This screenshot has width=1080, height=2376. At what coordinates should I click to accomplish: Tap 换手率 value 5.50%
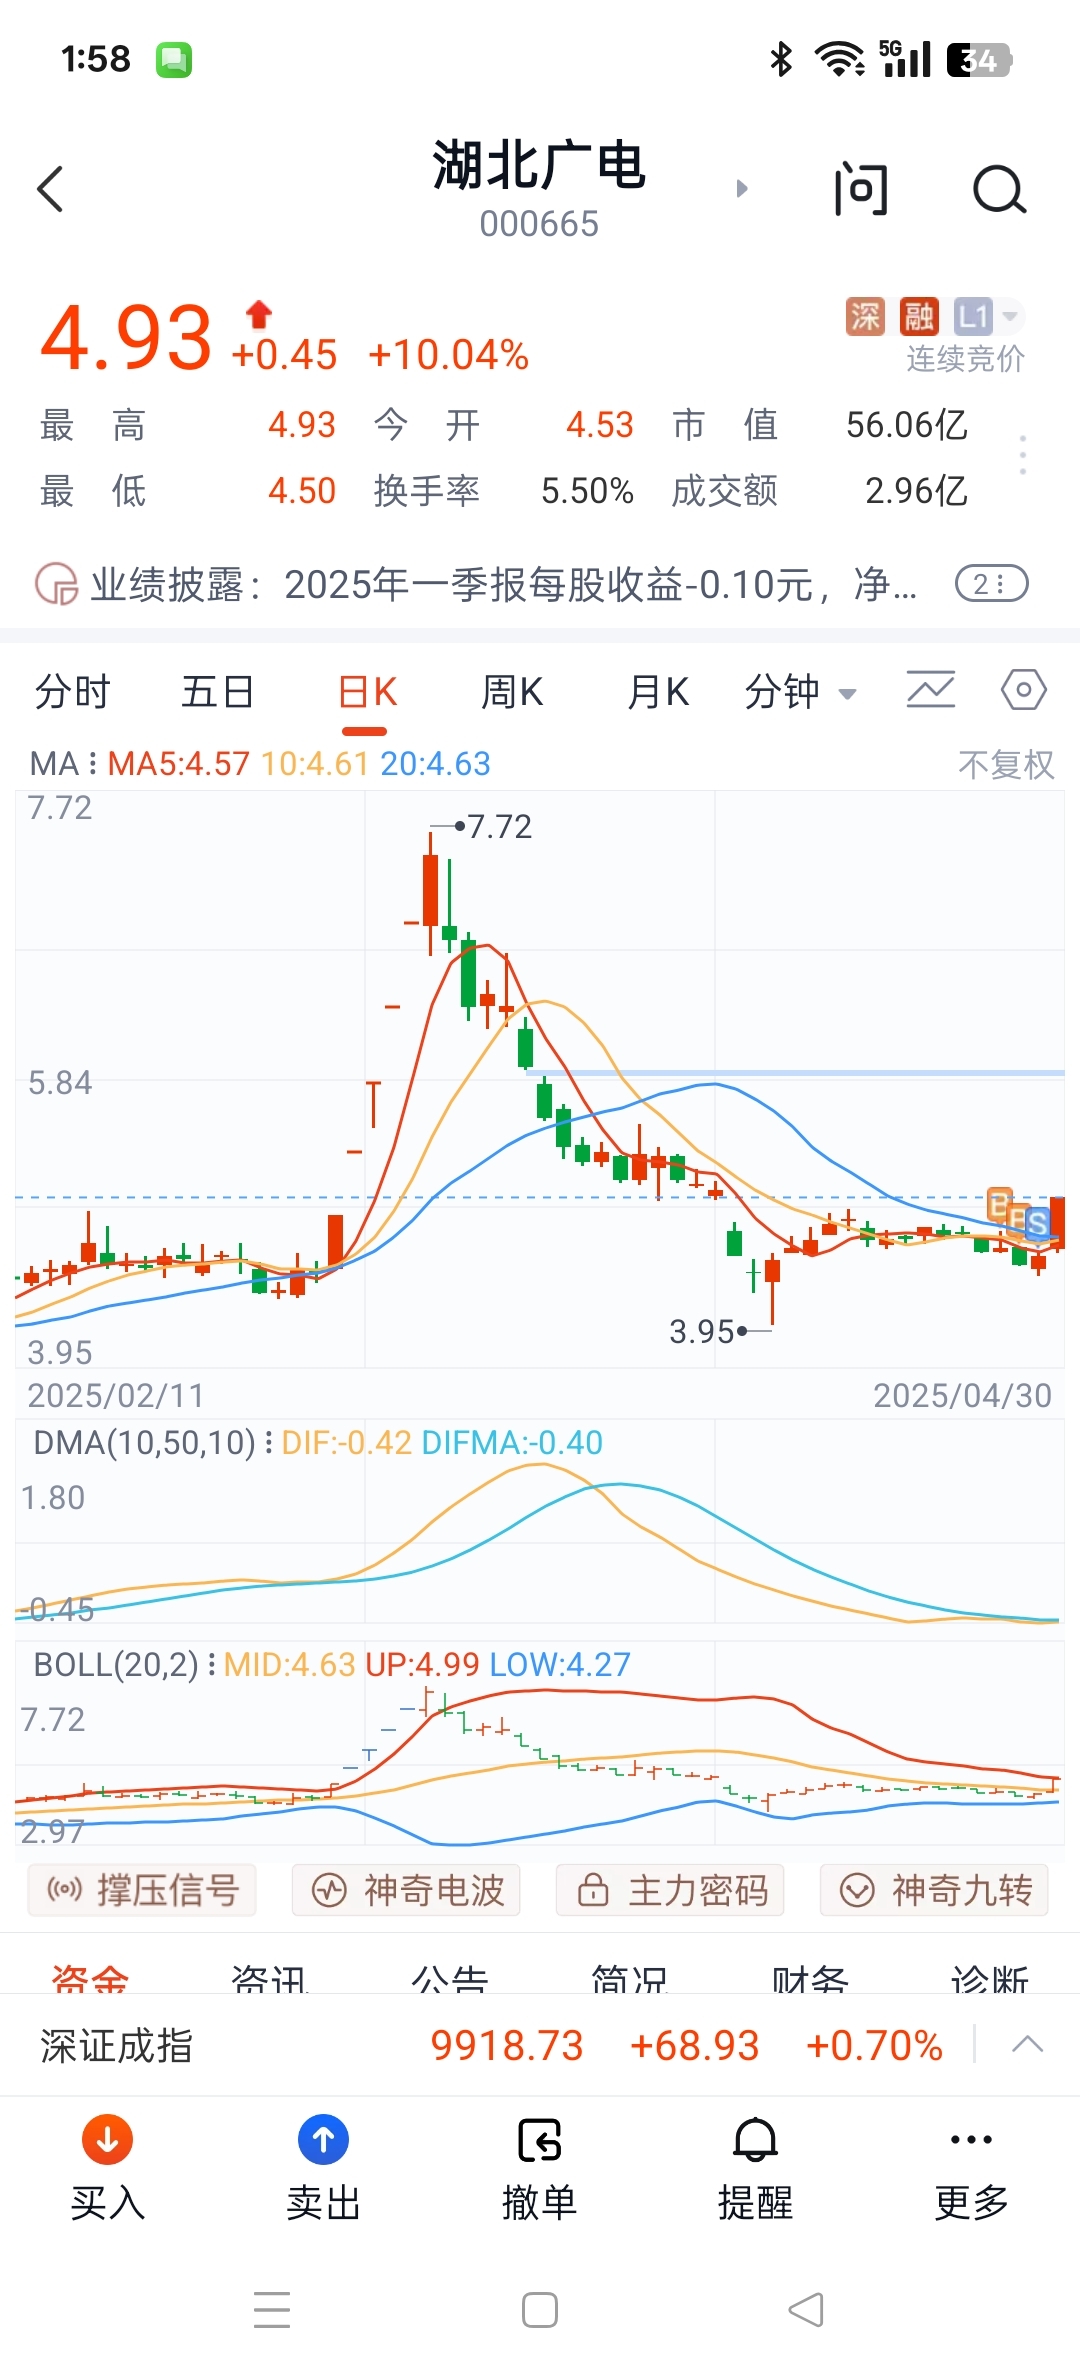587,491
